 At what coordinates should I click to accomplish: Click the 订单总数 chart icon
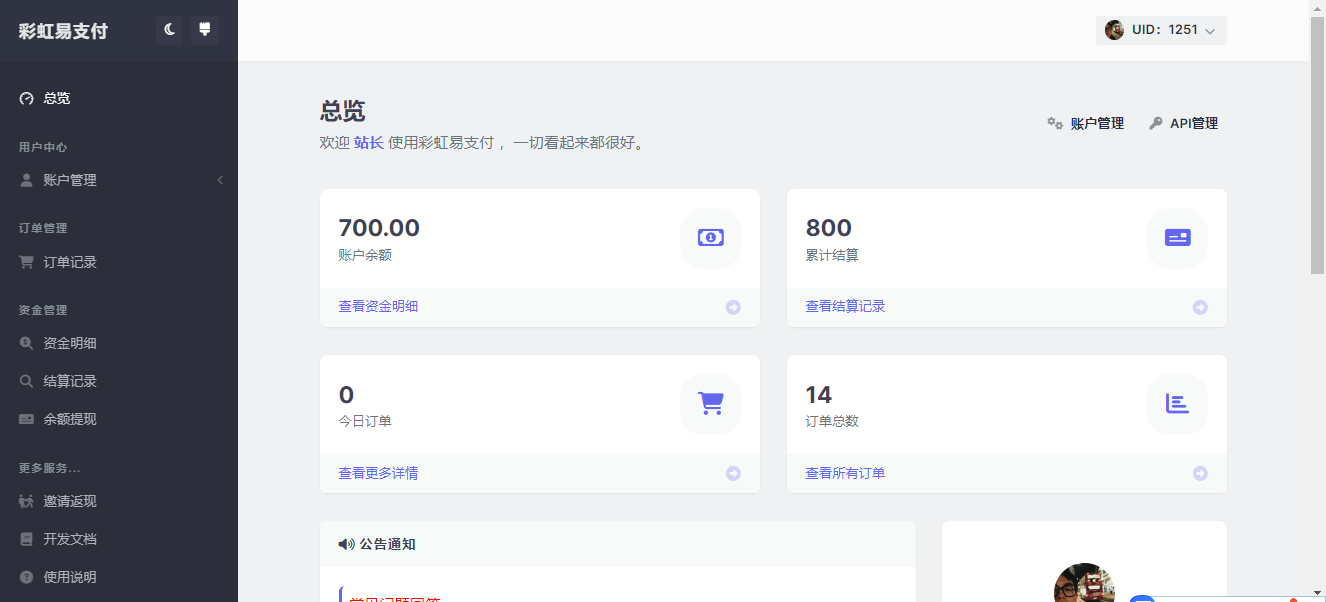pyautogui.click(x=1177, y=404)
